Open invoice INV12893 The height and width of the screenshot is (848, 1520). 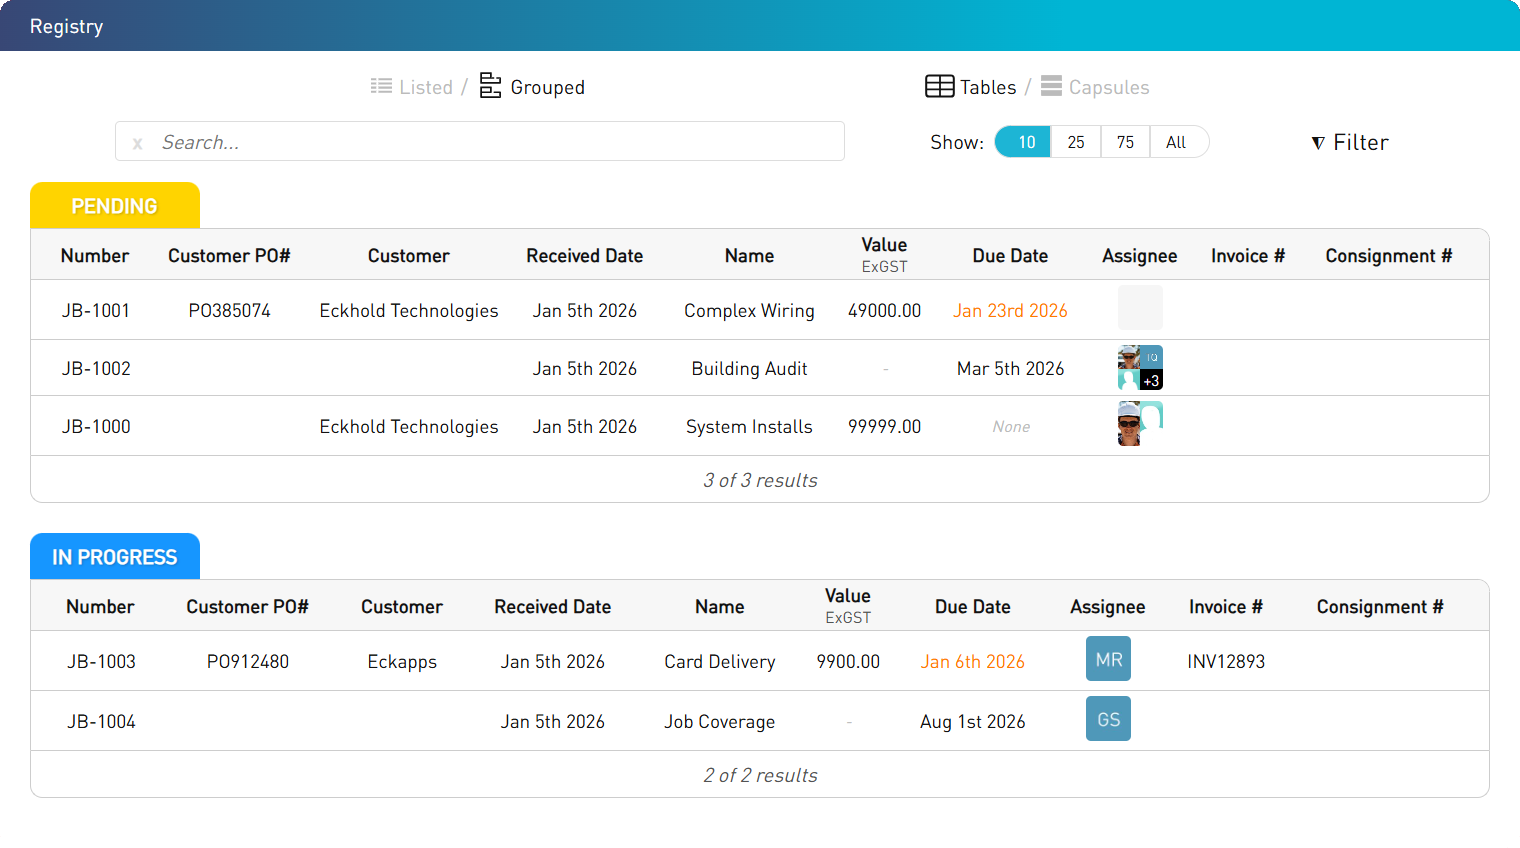pyautogui.click(x=1225, y=662)
